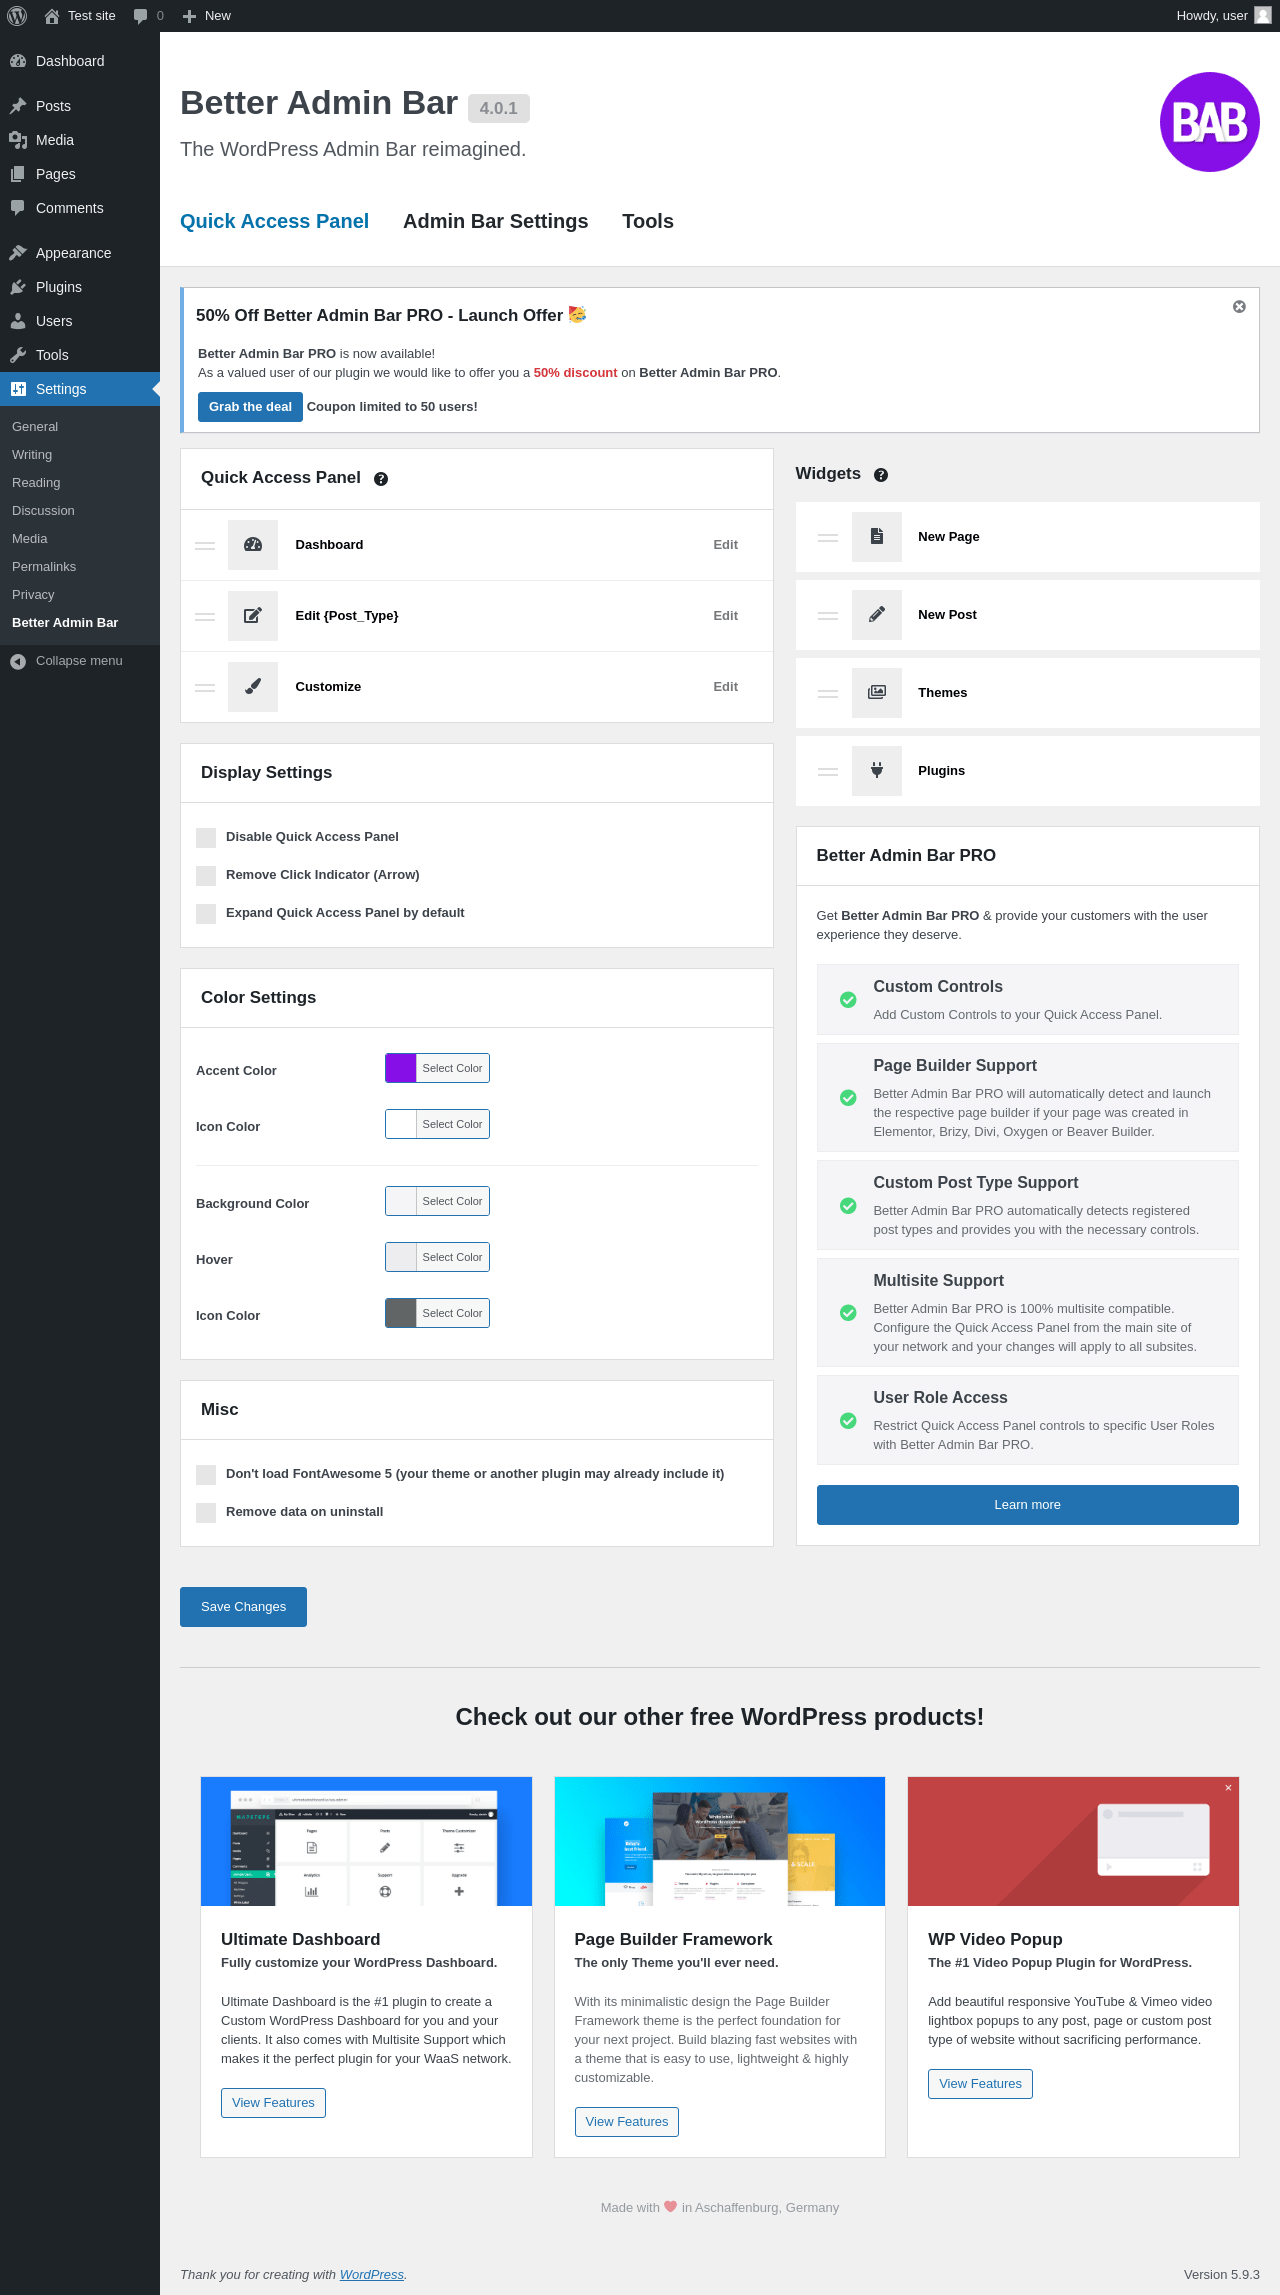Click the Edit {Post_Type} pencil-square icon

(x=253, y=616)
